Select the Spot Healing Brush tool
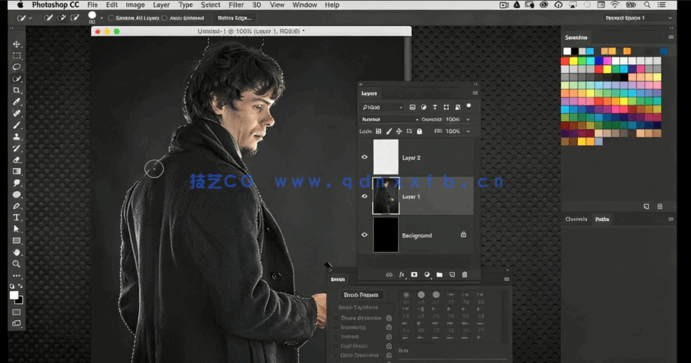 tap(16, 113)
